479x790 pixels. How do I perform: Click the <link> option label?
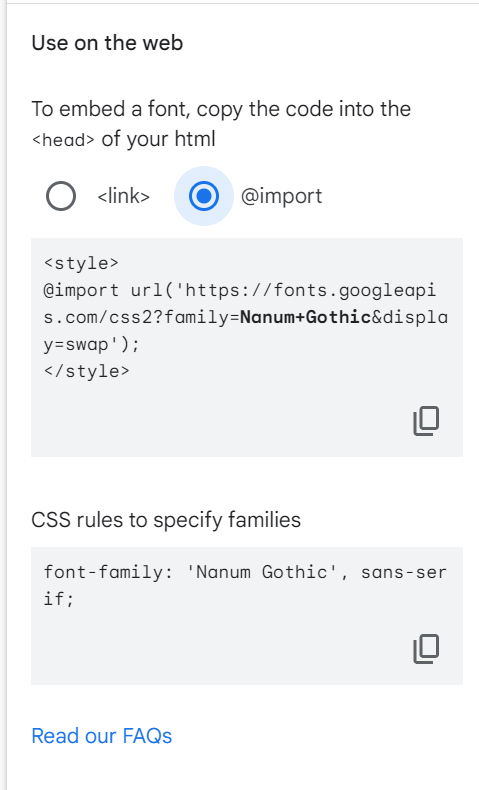(123, 196)
